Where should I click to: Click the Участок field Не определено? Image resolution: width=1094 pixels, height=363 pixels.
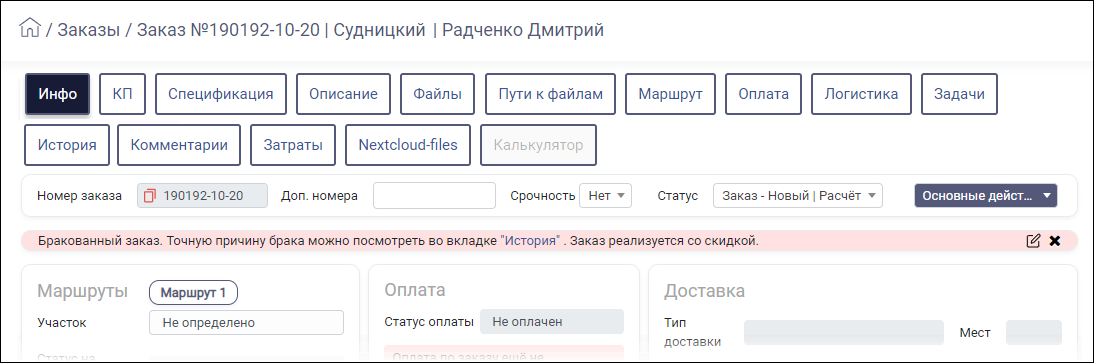[246, 323]
